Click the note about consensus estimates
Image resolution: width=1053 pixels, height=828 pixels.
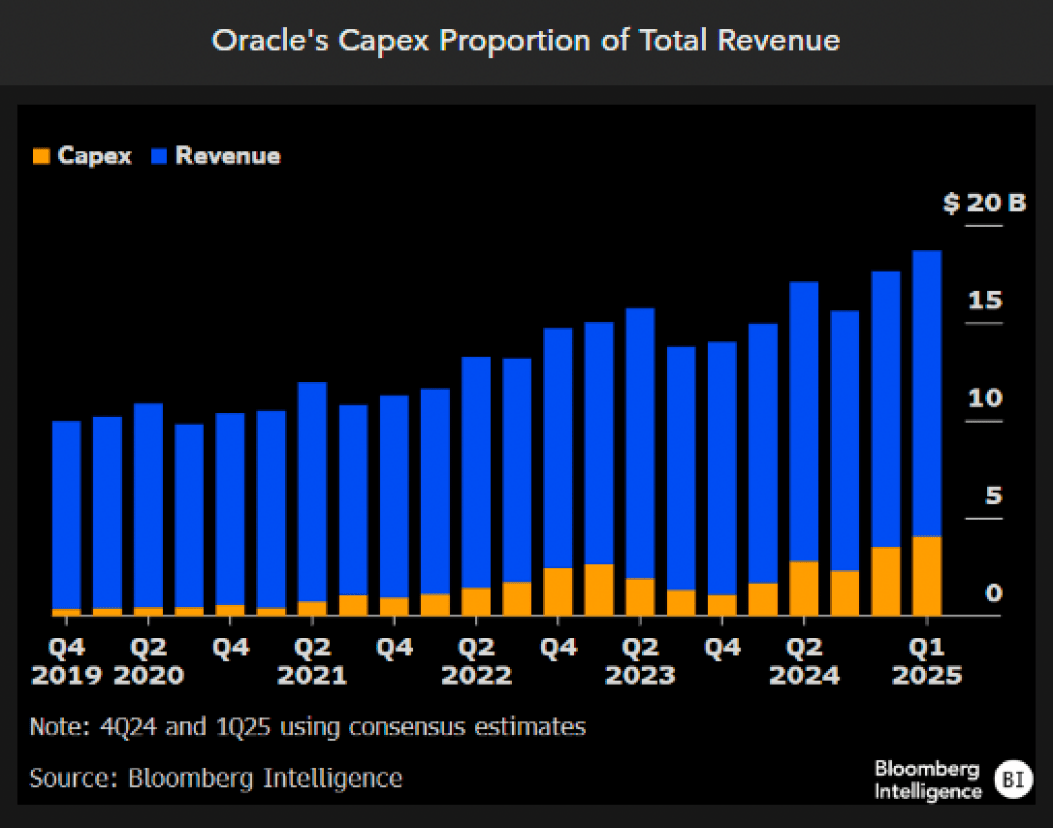308,727
